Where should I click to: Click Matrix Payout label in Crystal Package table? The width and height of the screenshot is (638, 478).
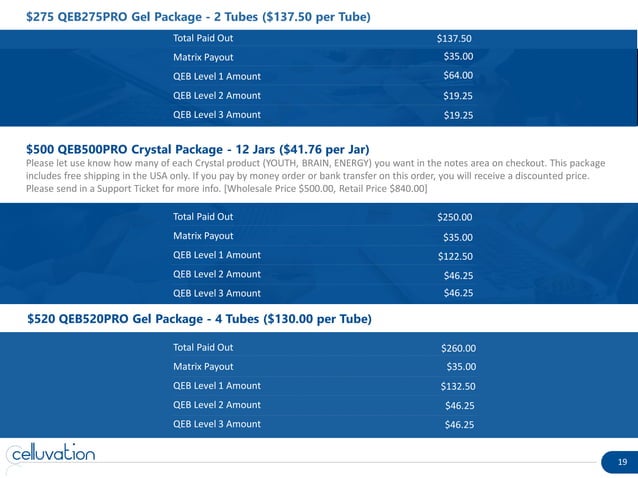pyautogui.click(x=203, y=236)
